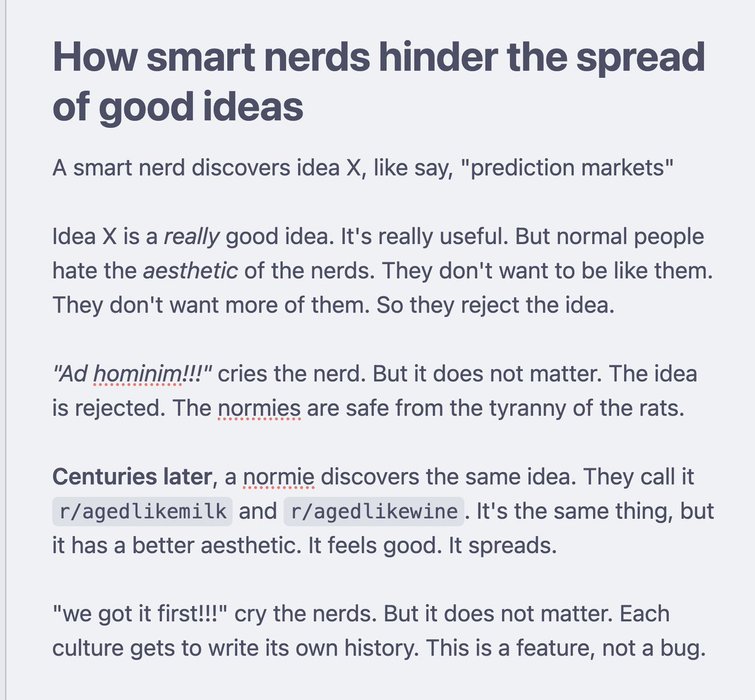Click the underlined word 'normies'
This screenshot has width=755, height=700.
click(x=259, y=408)
